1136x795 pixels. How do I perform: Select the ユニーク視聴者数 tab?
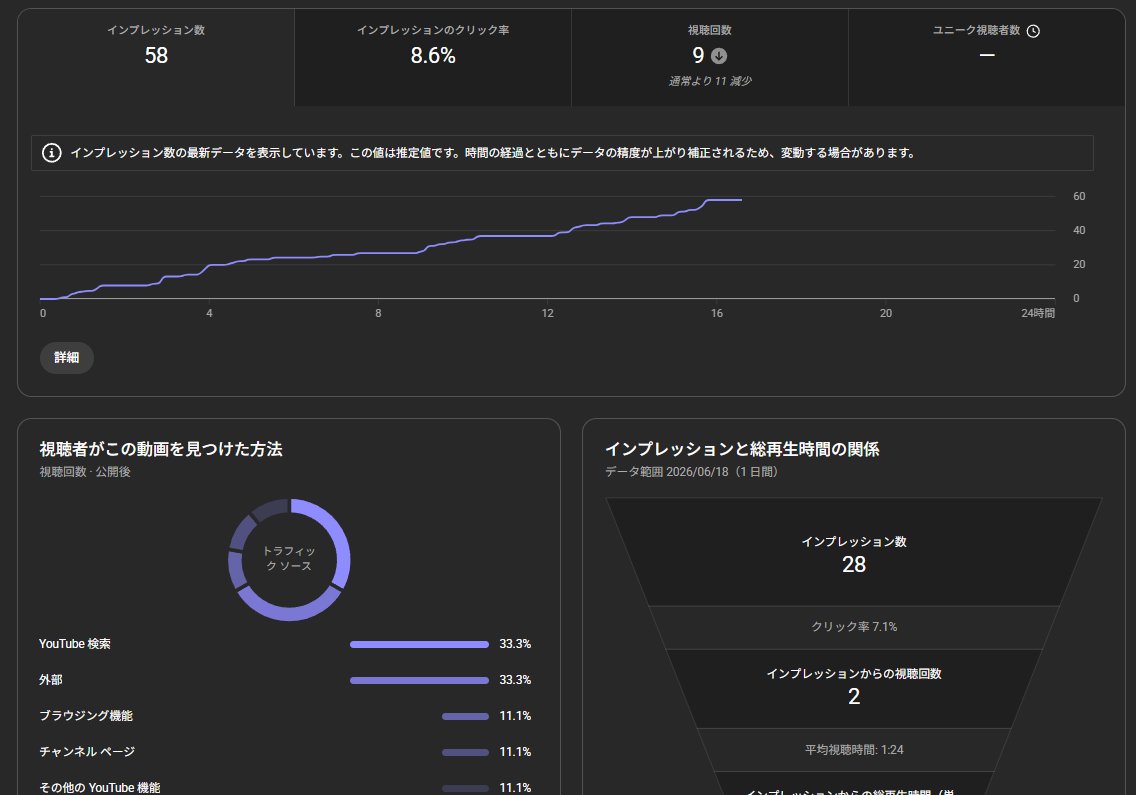986,58
